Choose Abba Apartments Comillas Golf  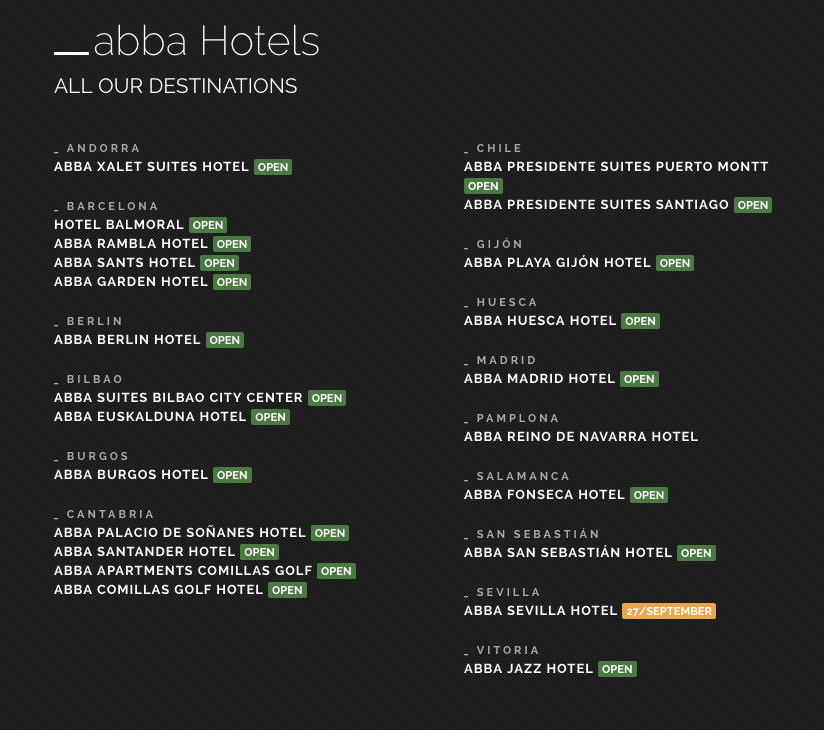(183, 571)
